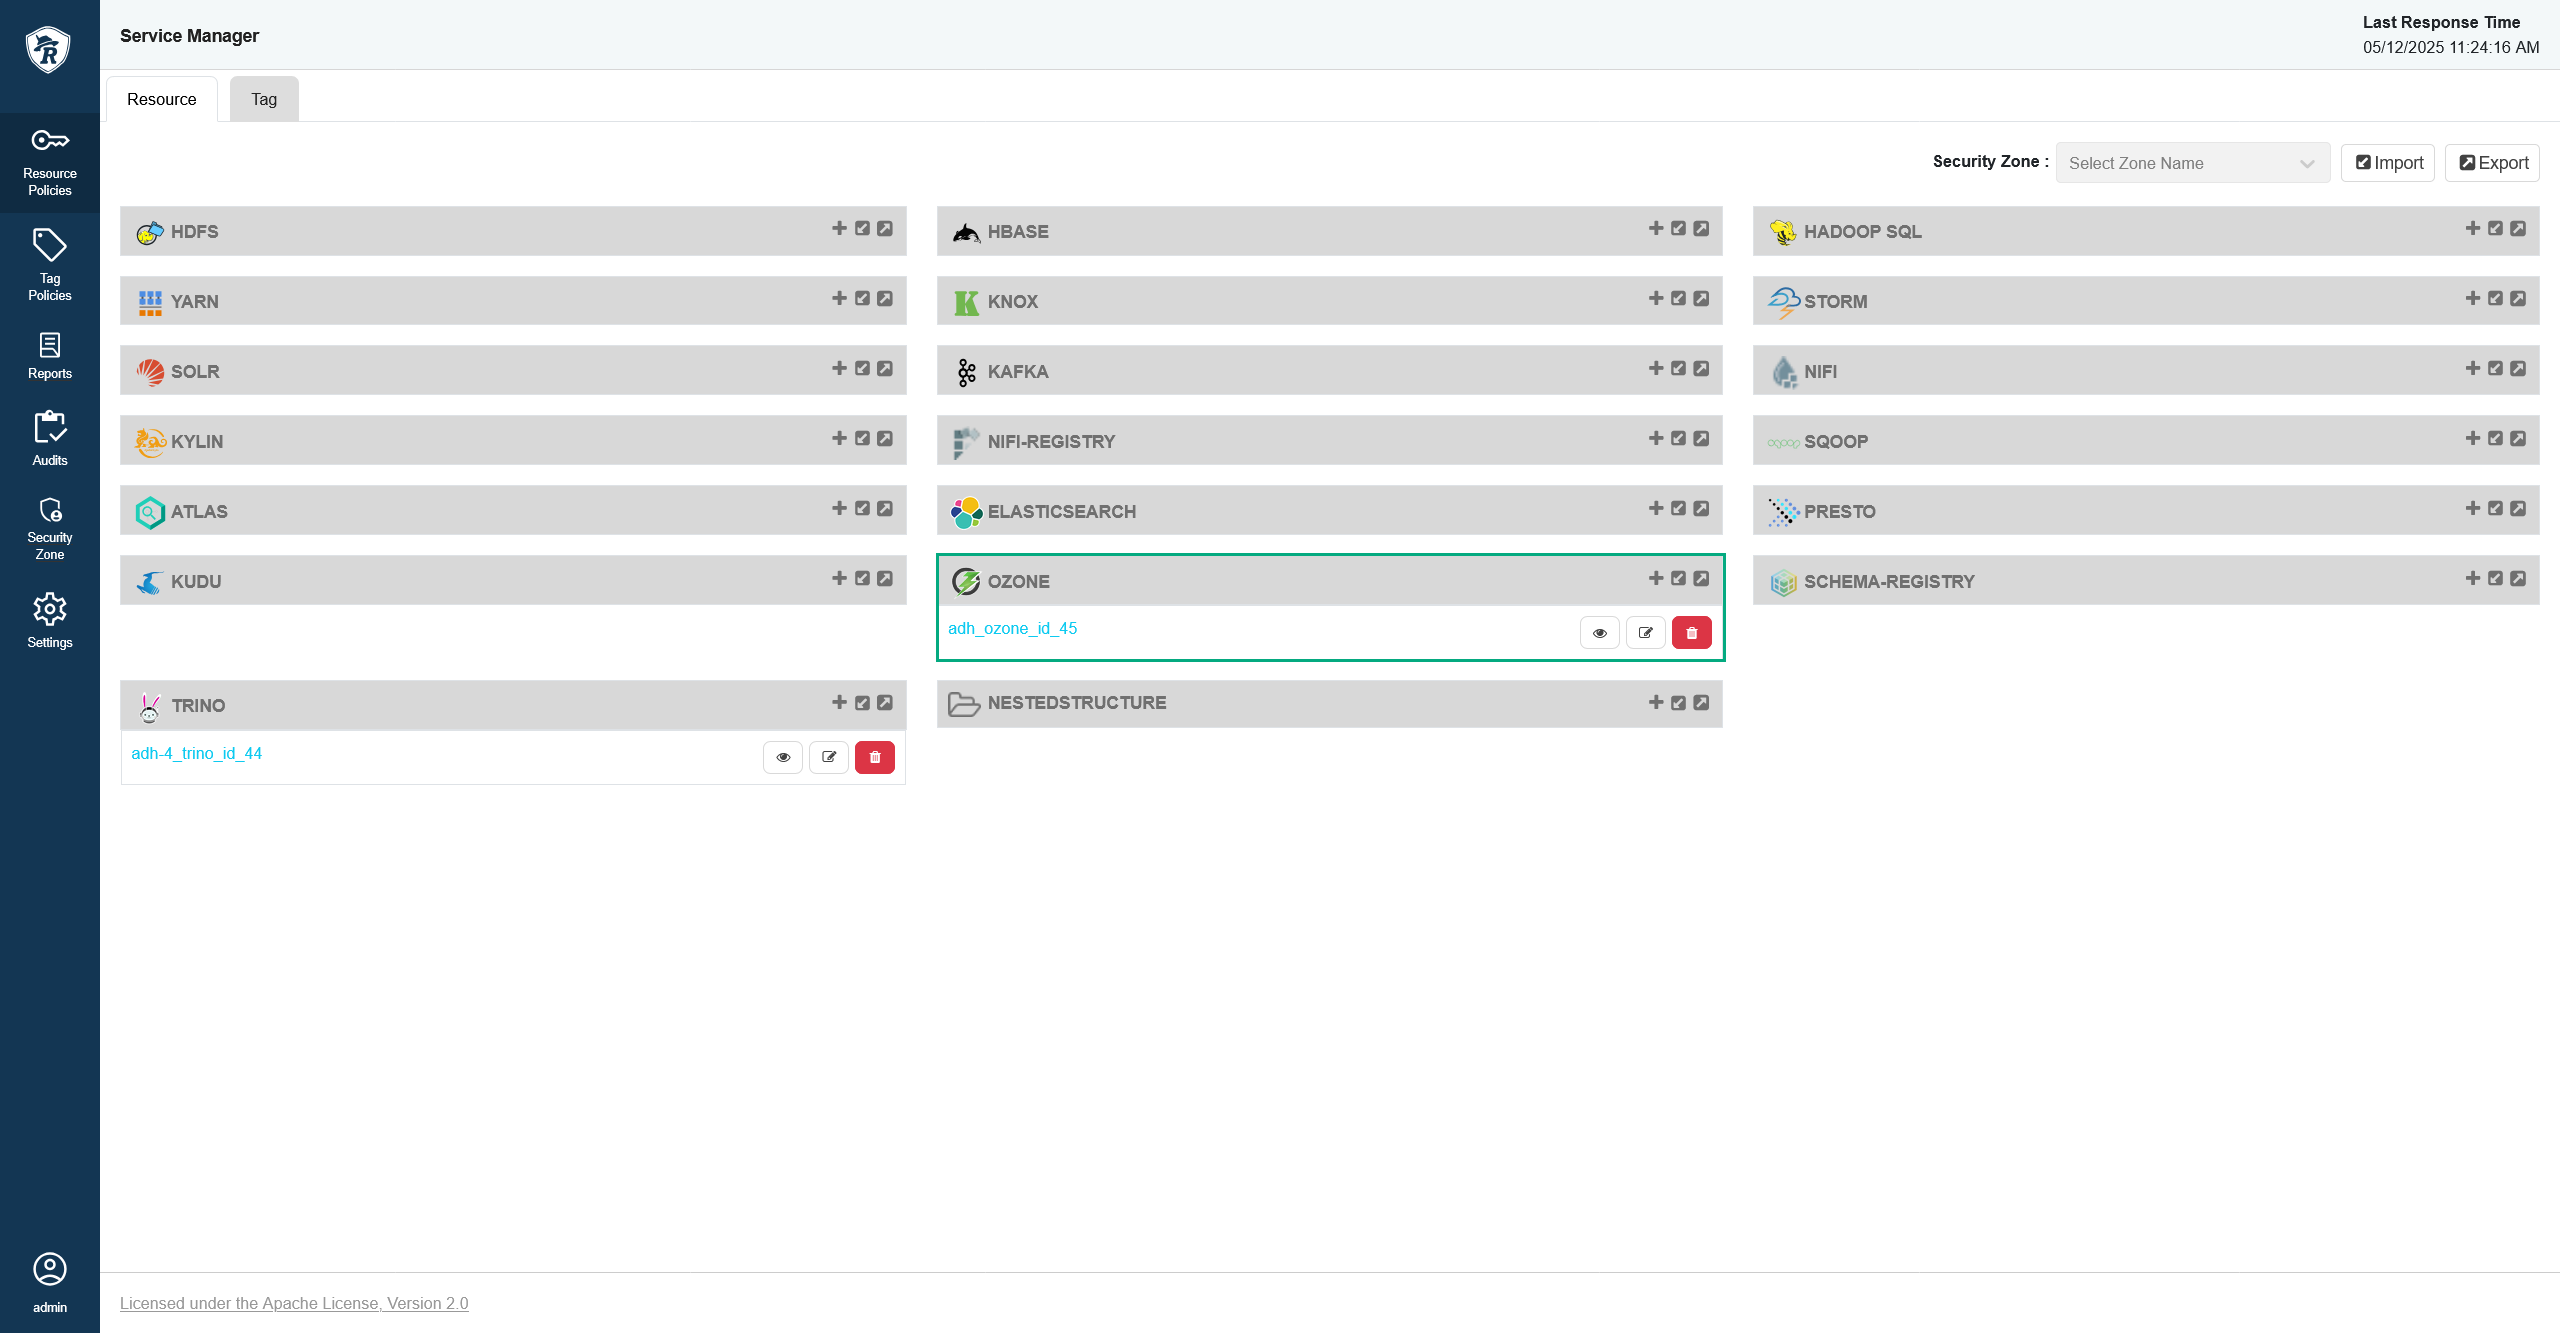
Task: Export SCHEMA-REGISTRY policies
Action: pyautogui.click(x=2518, y=579)
